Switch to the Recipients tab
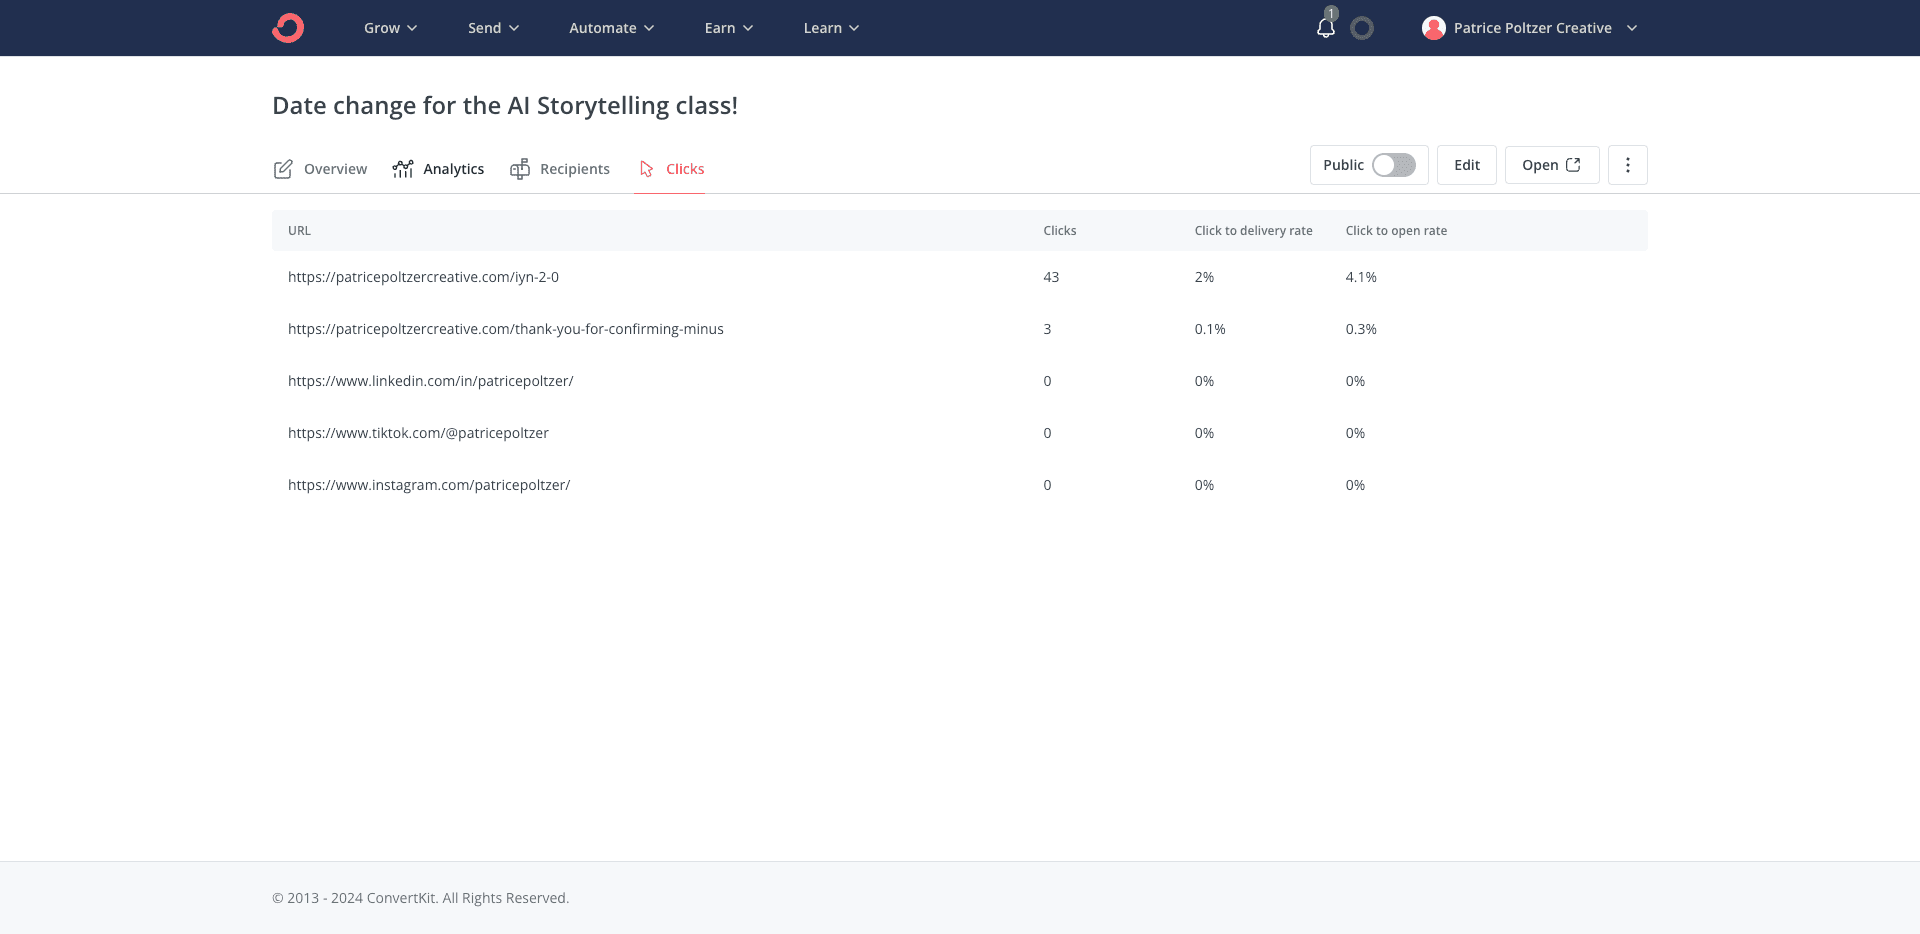 click(x=560, y=169)
